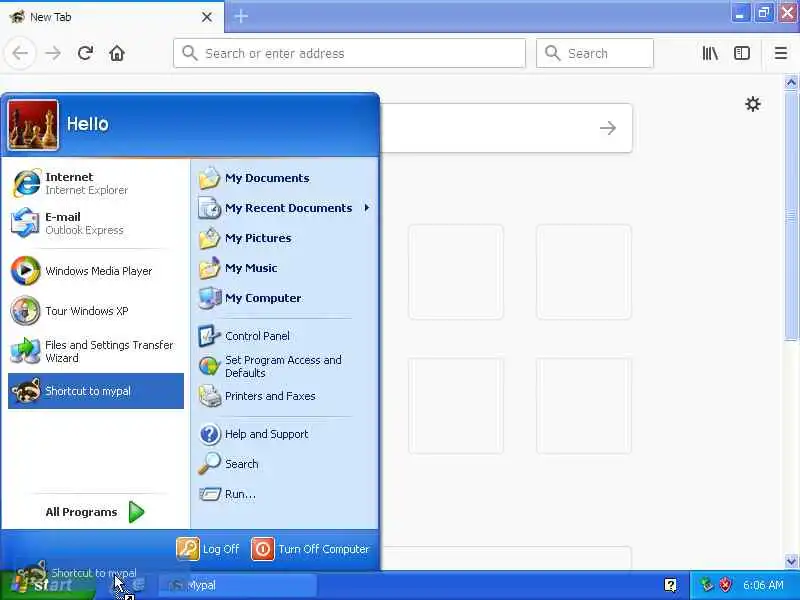Close the New Tab tab
This screenshot has height=600, width=800.
click(207, 17)
